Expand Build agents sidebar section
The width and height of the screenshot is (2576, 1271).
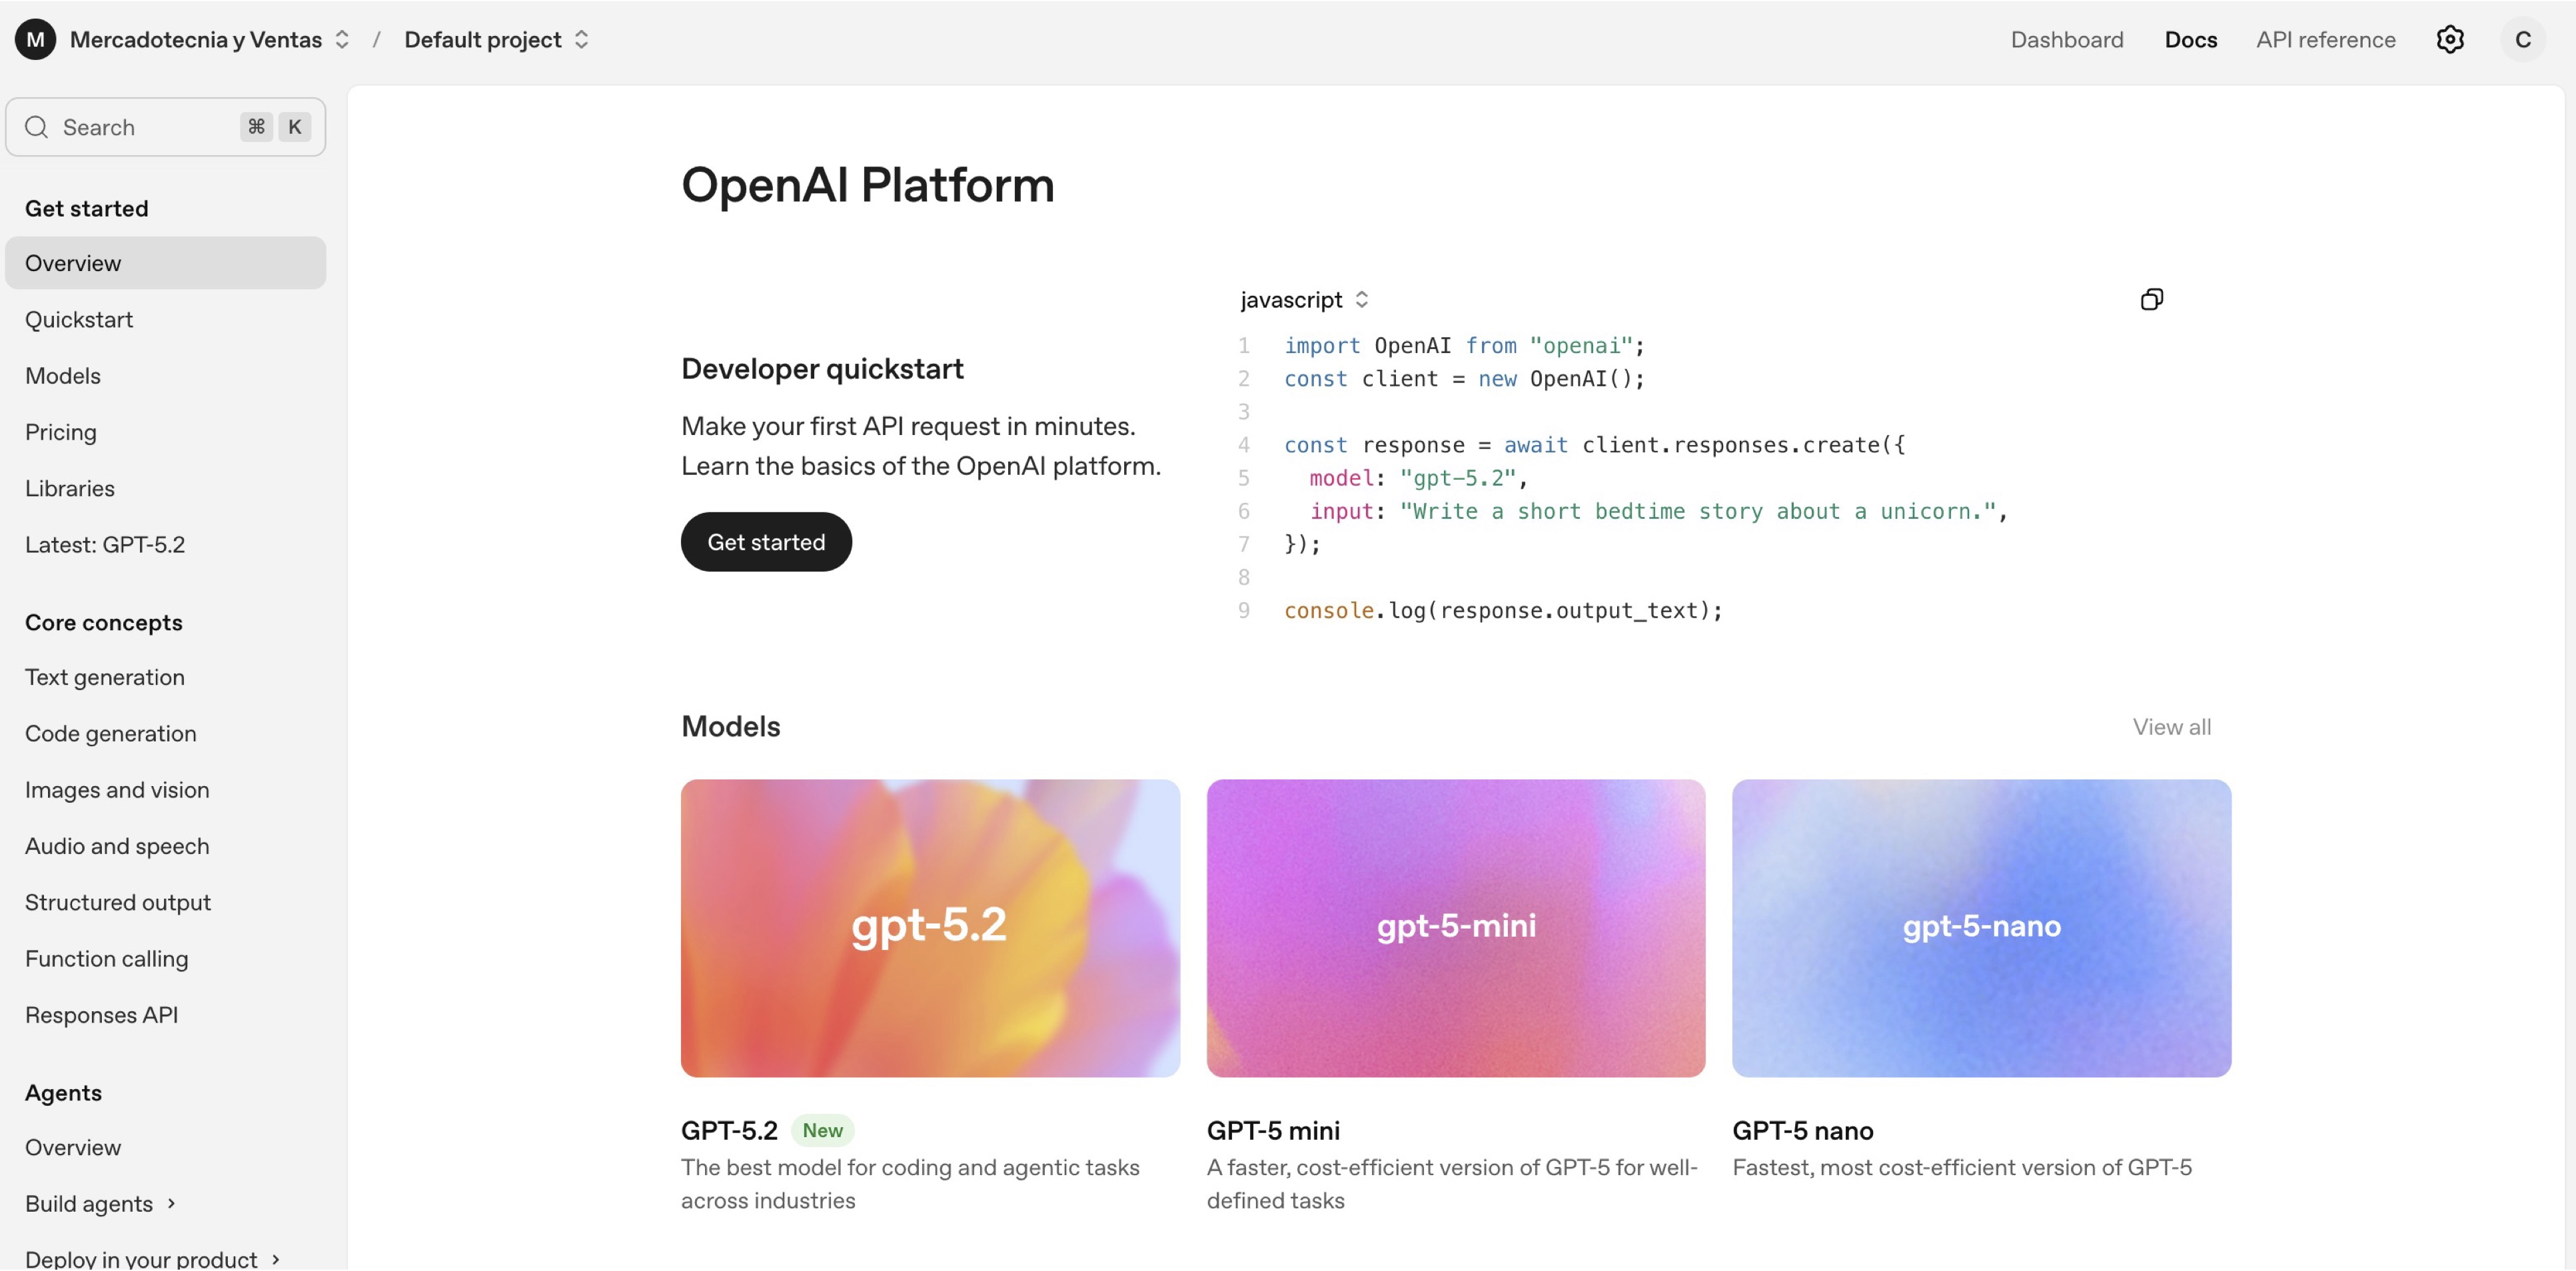100,1203
